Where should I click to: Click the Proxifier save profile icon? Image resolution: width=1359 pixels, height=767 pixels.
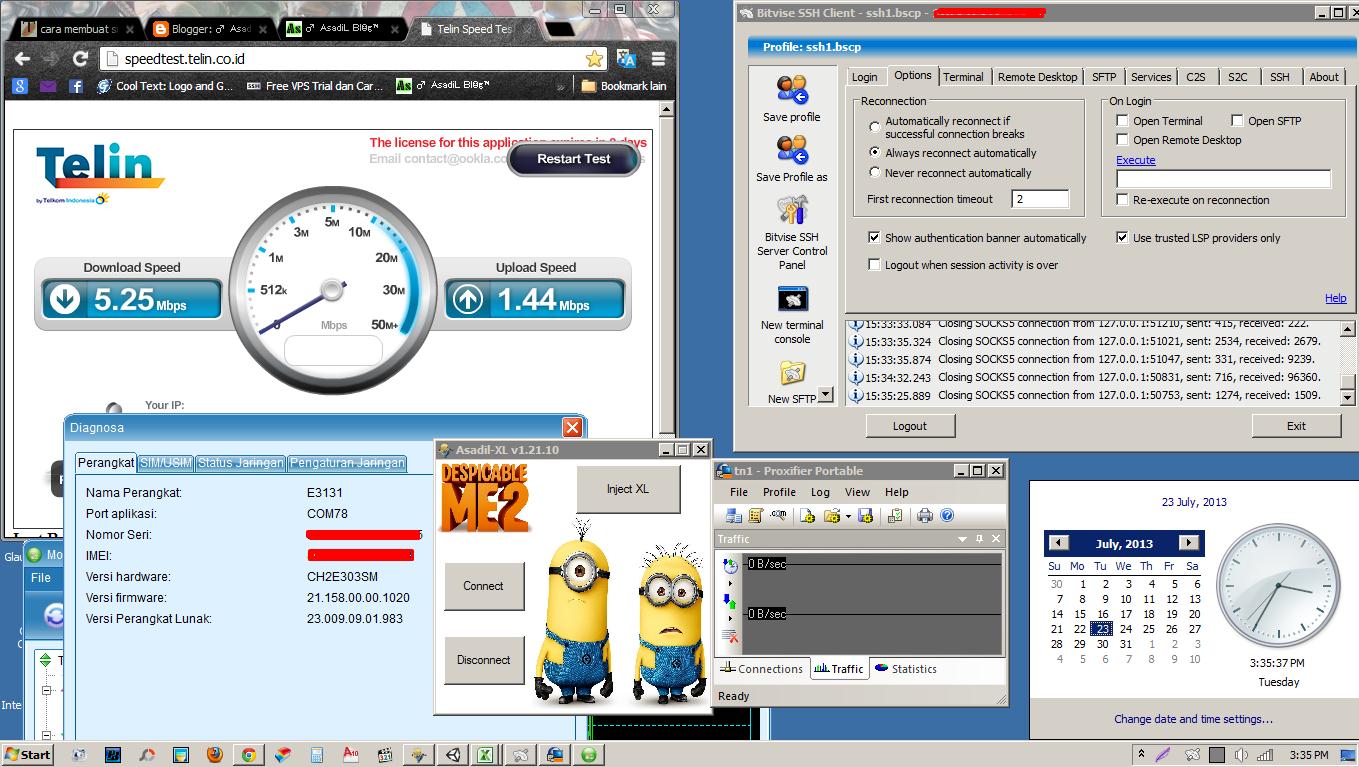[x=865, y=516]
